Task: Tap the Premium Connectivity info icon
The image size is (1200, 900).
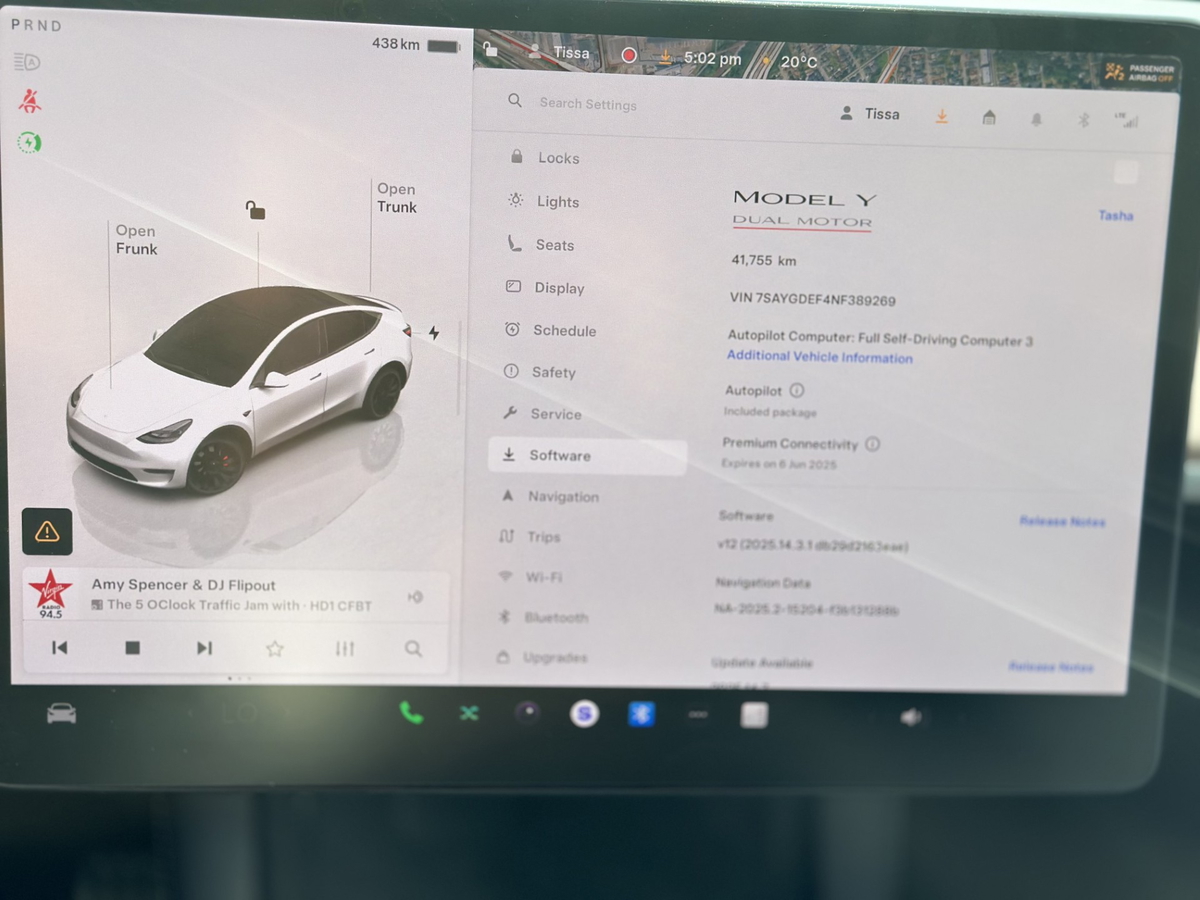Action: 873,444
